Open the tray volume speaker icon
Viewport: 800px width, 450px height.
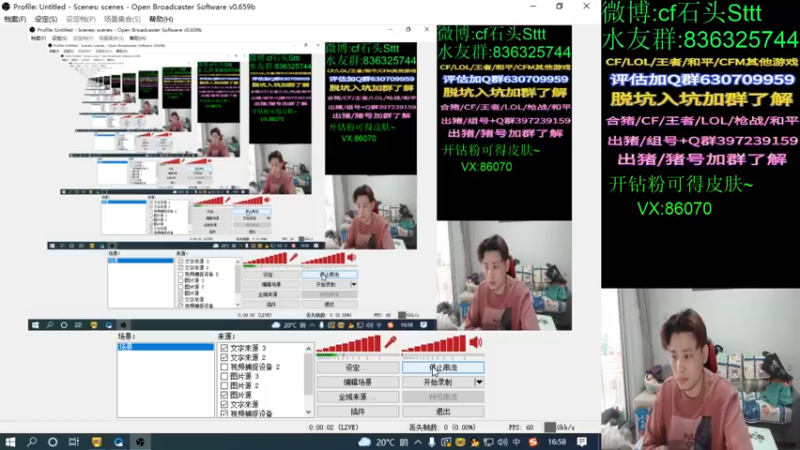pyautogui.click(x=503, y=442)
